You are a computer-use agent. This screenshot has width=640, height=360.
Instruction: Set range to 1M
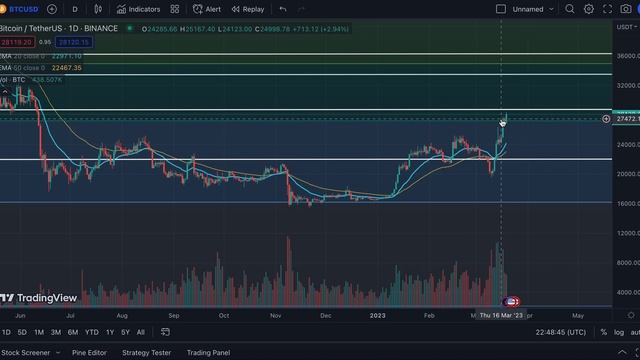pos(39,332)
